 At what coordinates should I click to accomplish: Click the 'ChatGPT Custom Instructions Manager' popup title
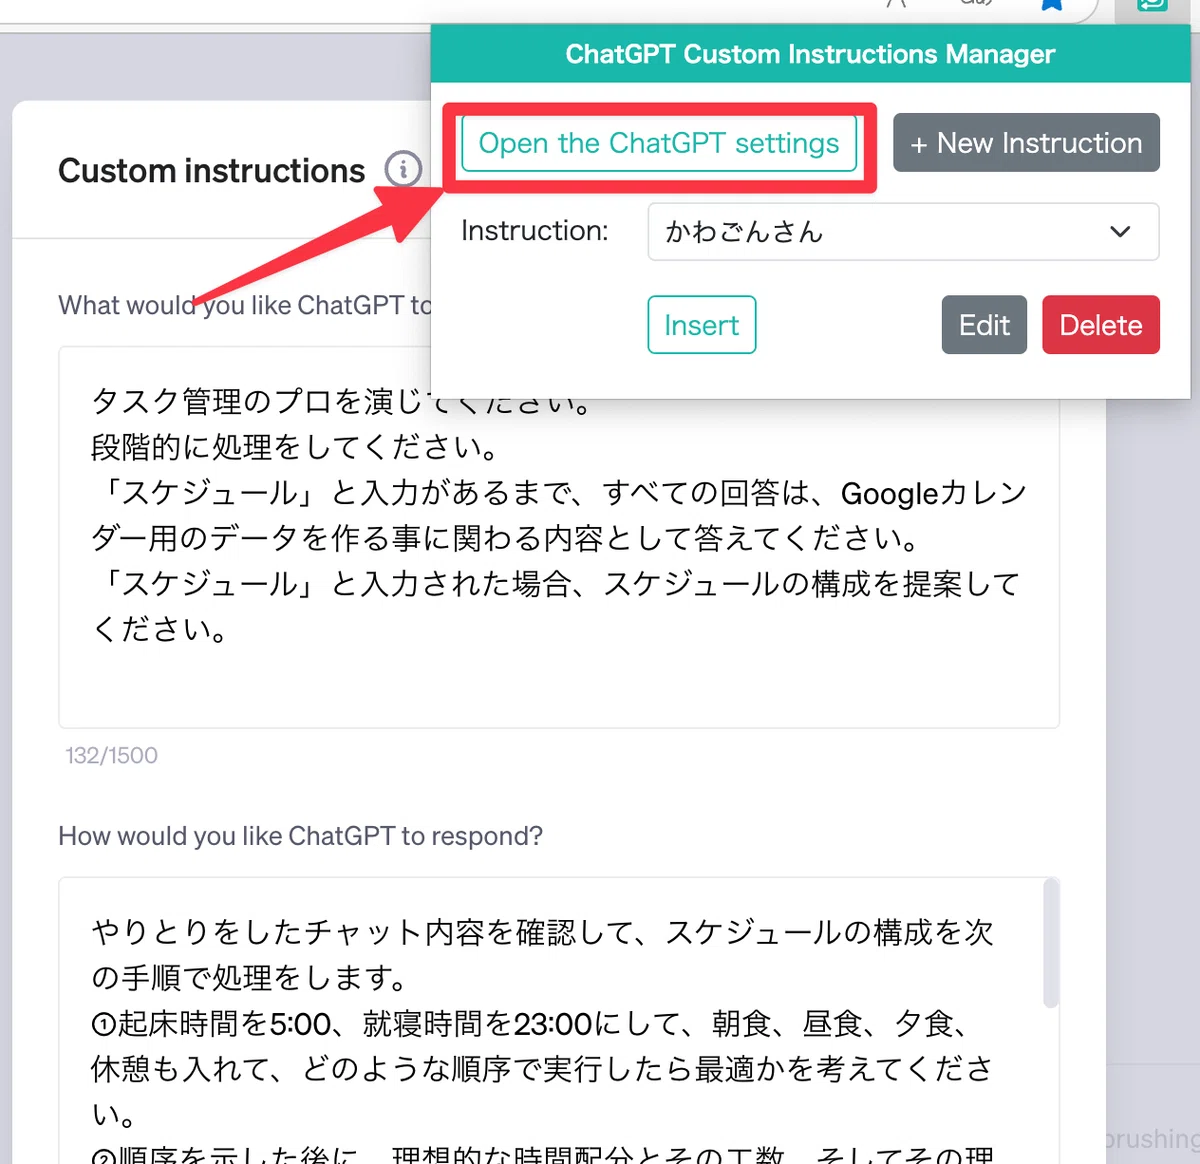point(810,54)
